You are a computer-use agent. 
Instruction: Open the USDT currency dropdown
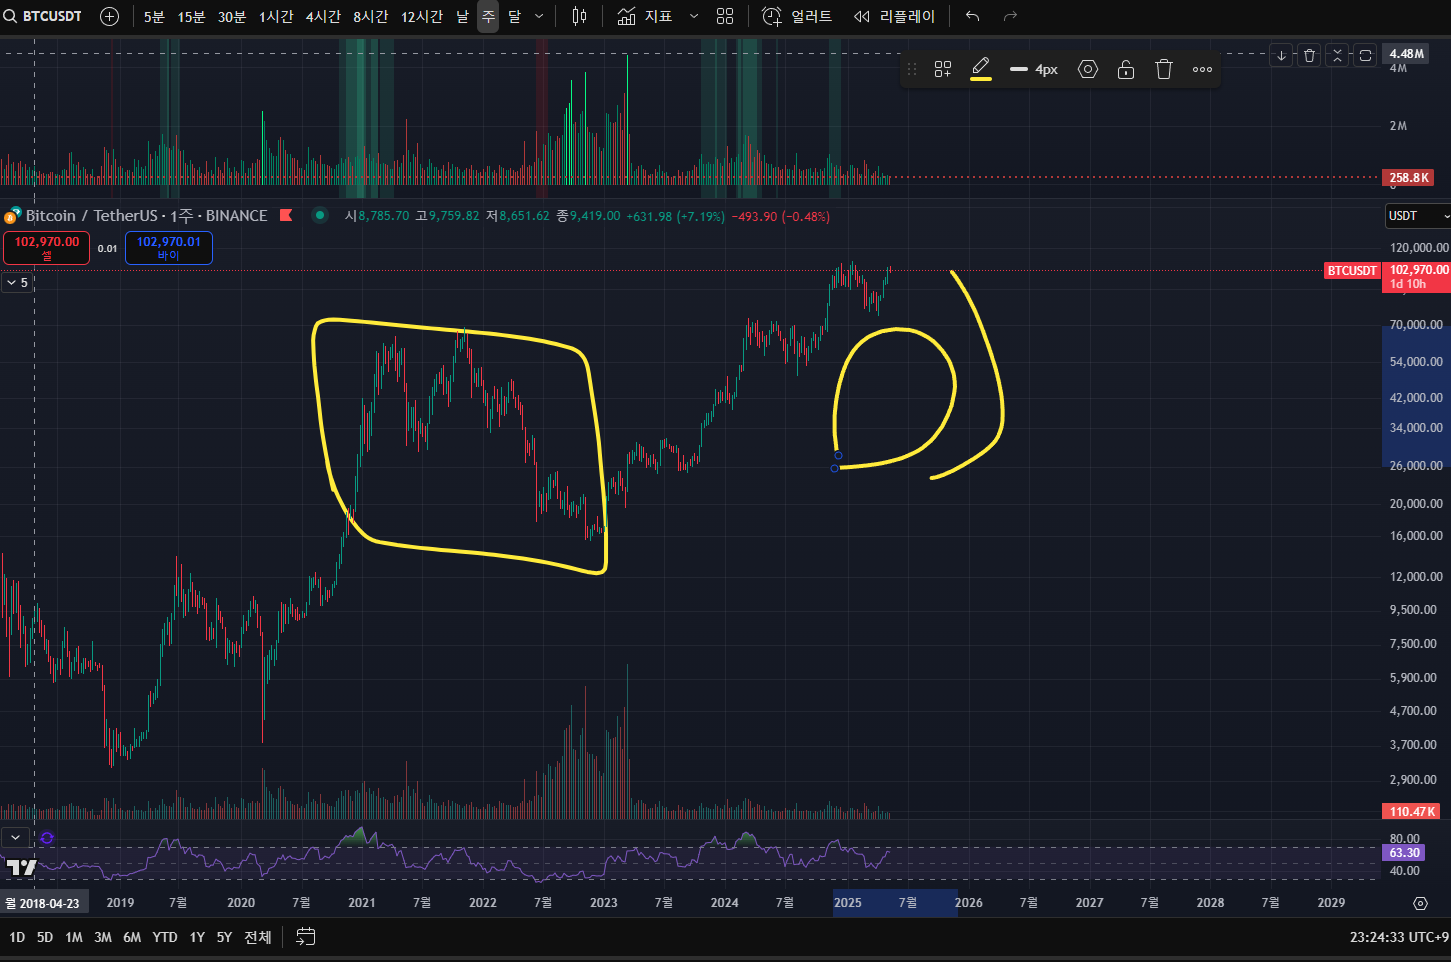(1417, 216)
